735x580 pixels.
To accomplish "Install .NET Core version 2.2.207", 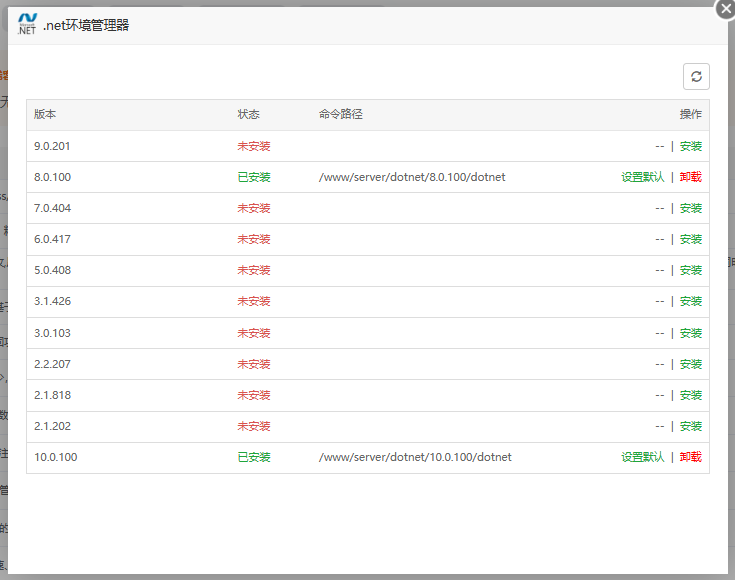I will click(x=690, y=364).
